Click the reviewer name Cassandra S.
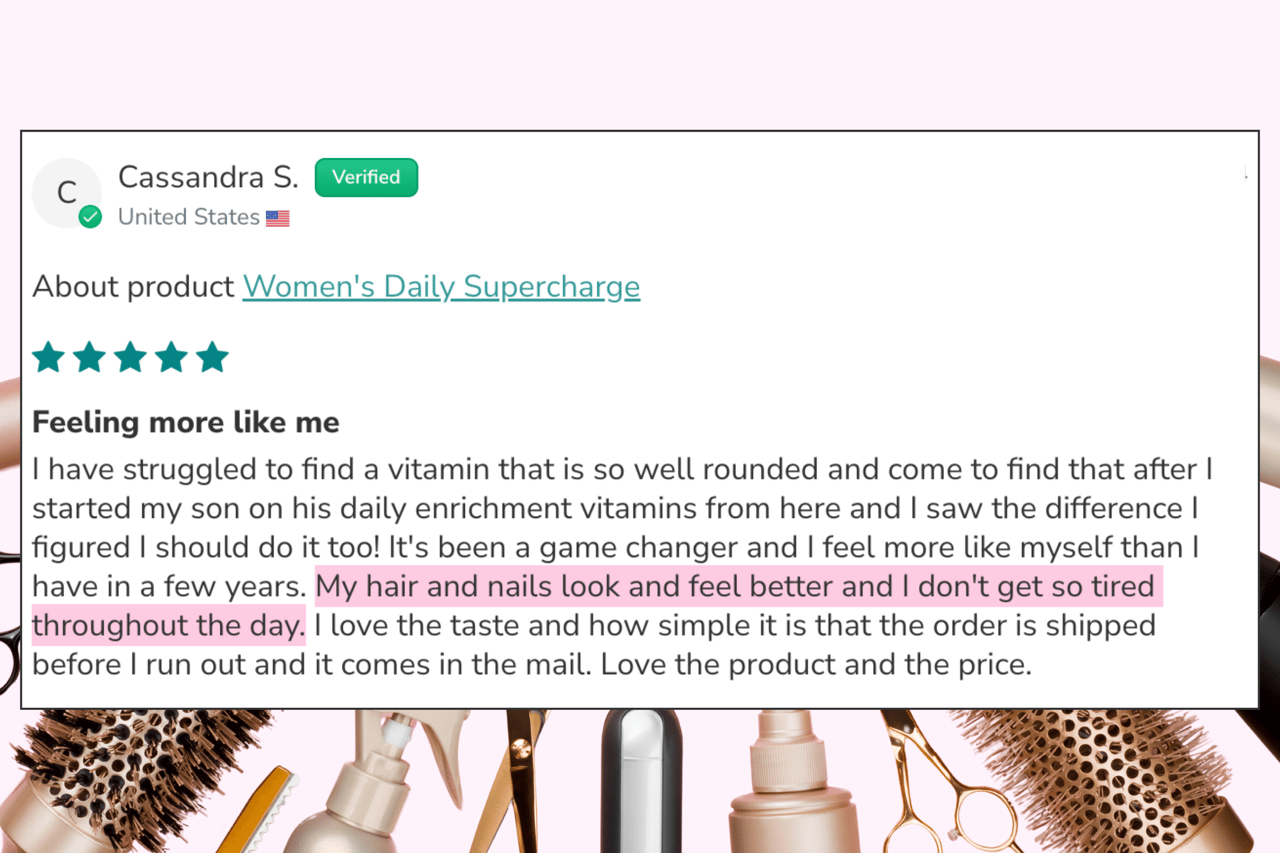The image size is (1280, 853). click(x=208, y=177)
